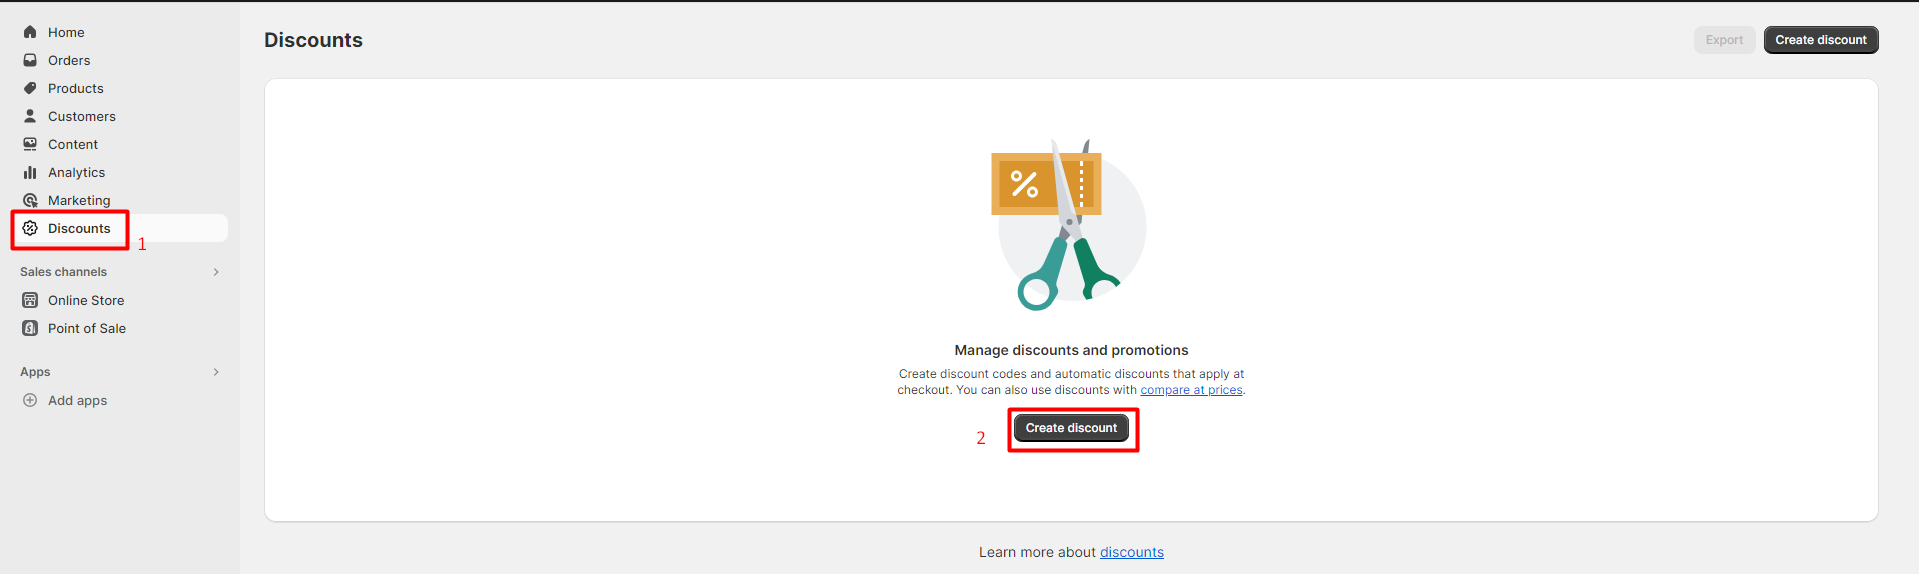Open Analytics in the sidebar
This screenshot has width=1919, height=574.
(x=120, y=172)
